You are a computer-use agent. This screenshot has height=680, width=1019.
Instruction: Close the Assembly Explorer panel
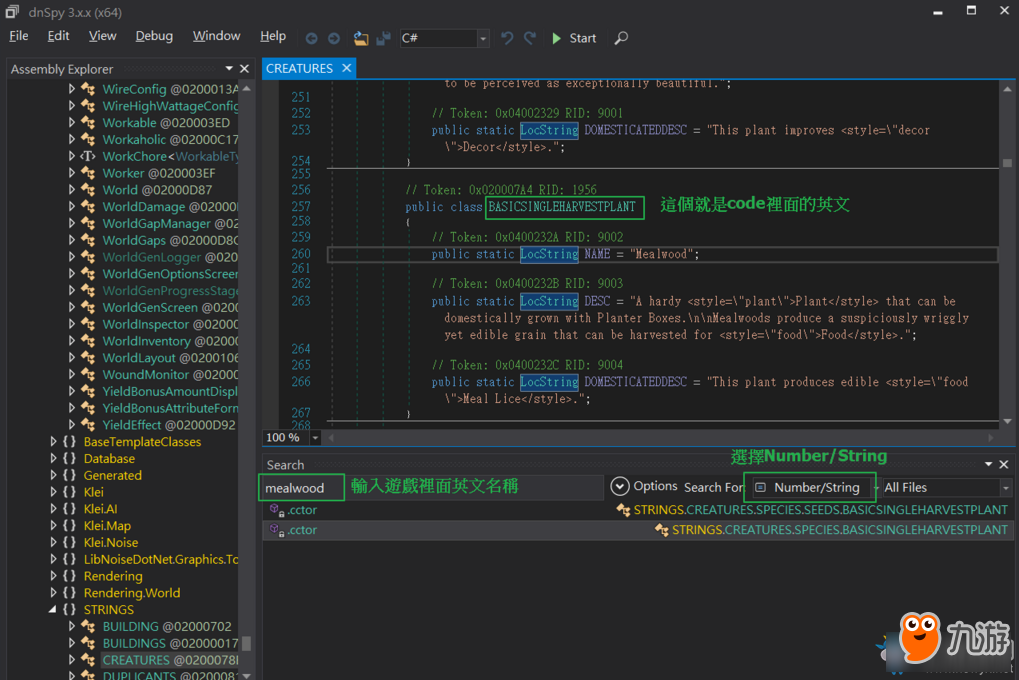[x=244, y=69]
